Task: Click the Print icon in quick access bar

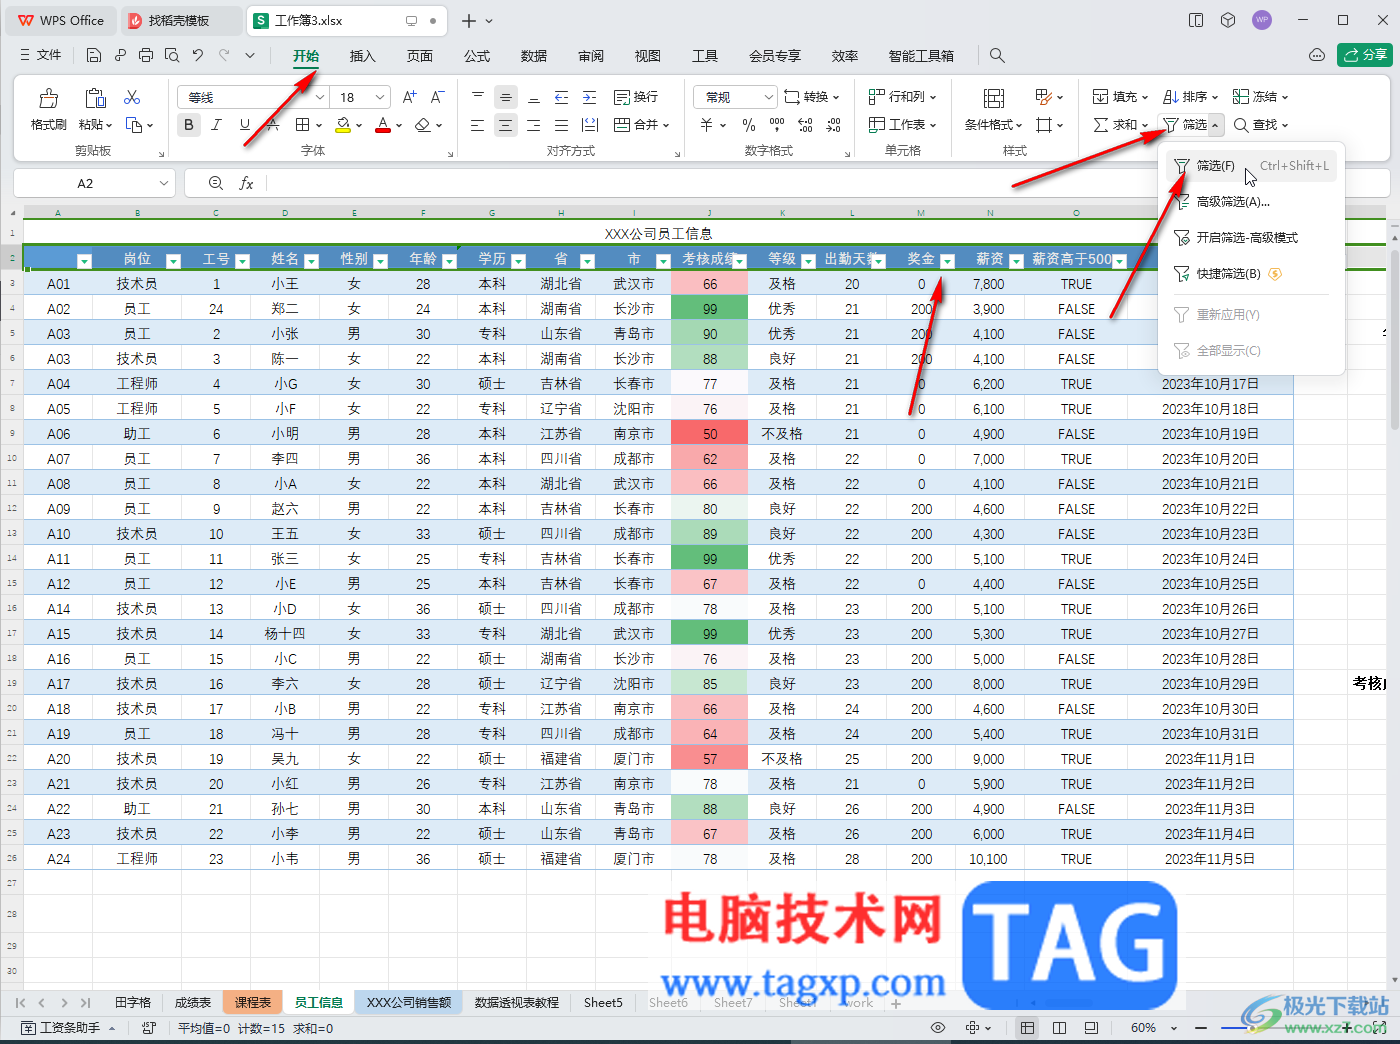Action: [x=146, y=56]
